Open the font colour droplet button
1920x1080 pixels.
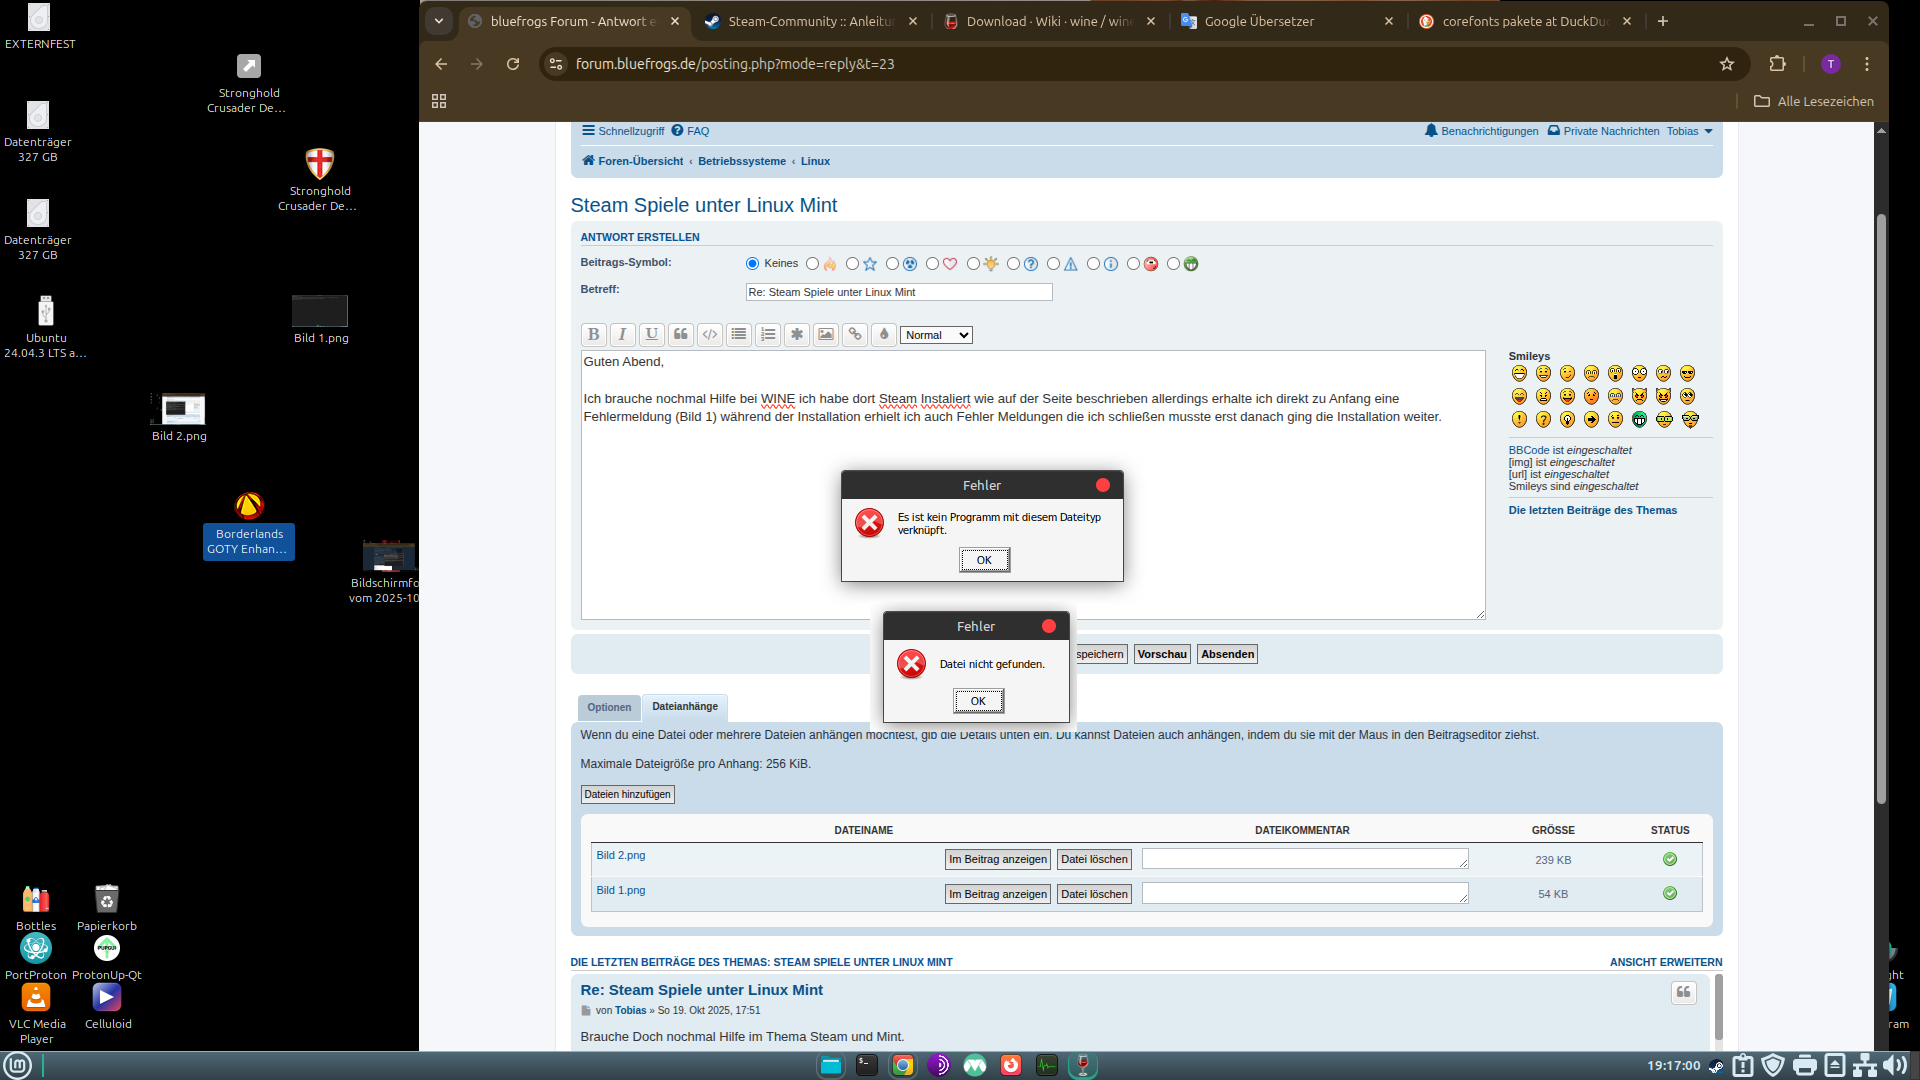coord(884,335)
